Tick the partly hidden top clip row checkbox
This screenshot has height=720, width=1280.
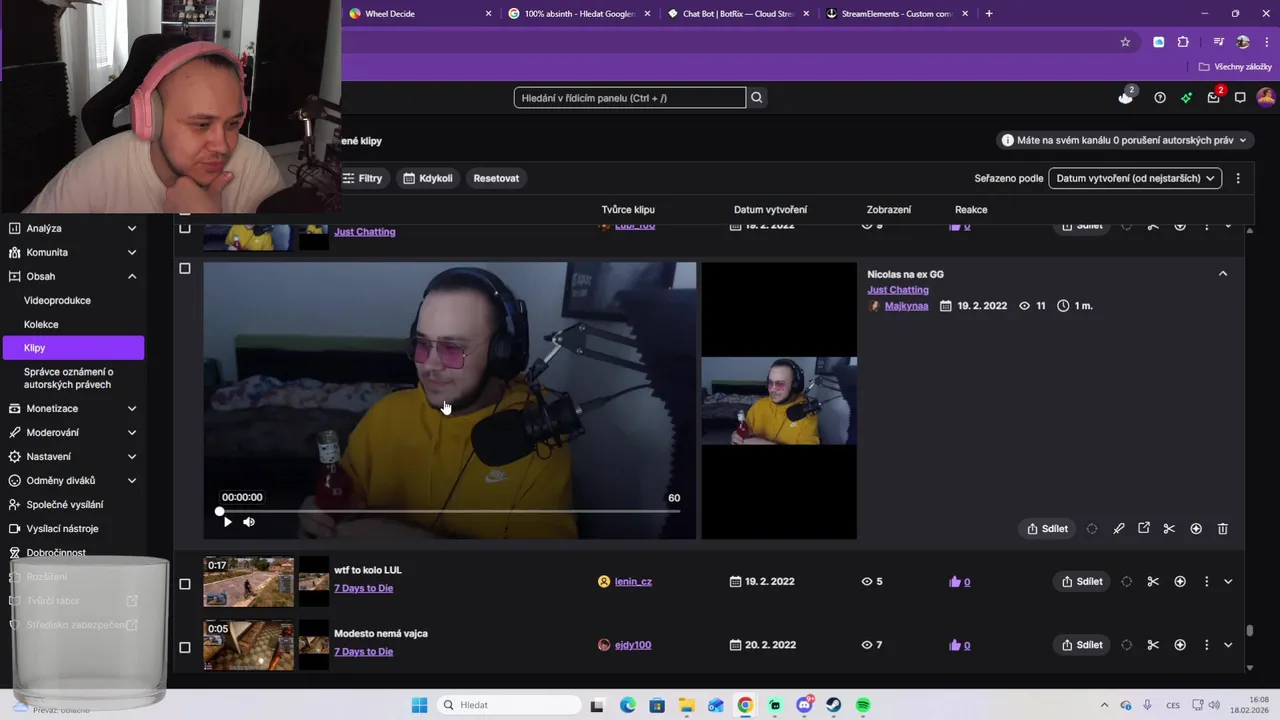pos(184,228)
